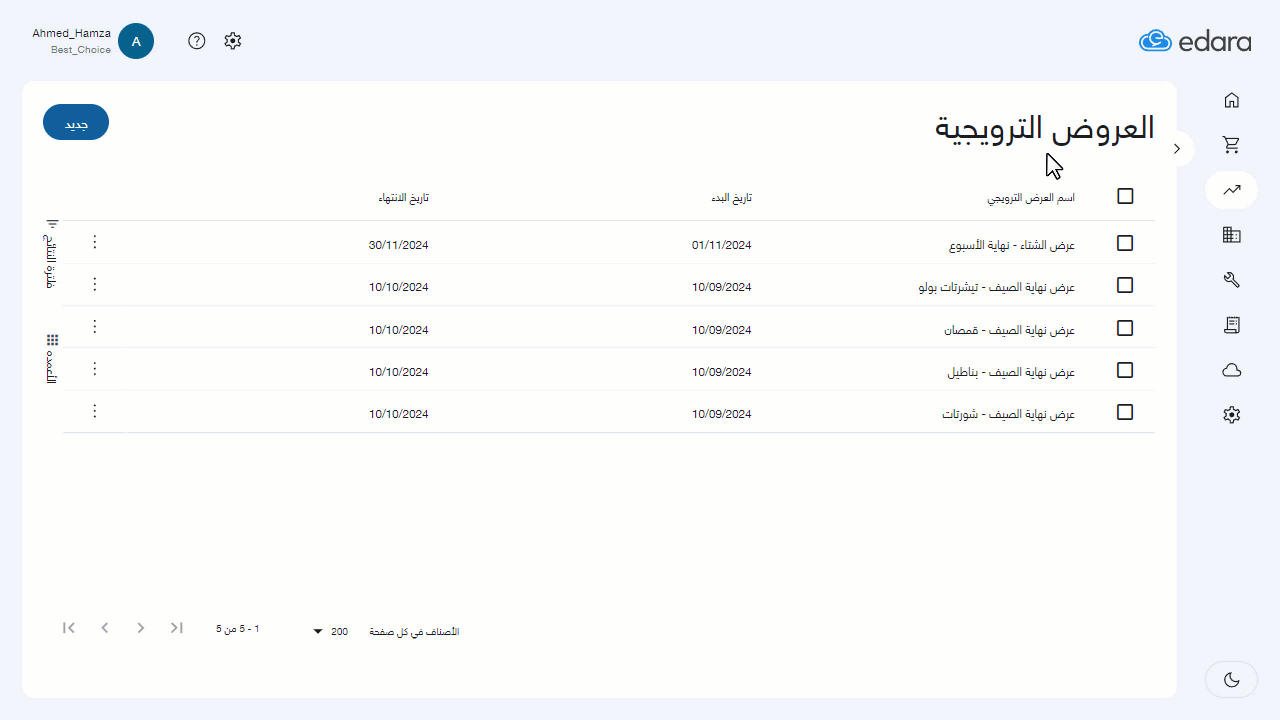Viewport: 1280px width, 720px height.
Task: Check the box for عرض الشتاء - نهاية الأسبوع
Action: click(1125, 243)
